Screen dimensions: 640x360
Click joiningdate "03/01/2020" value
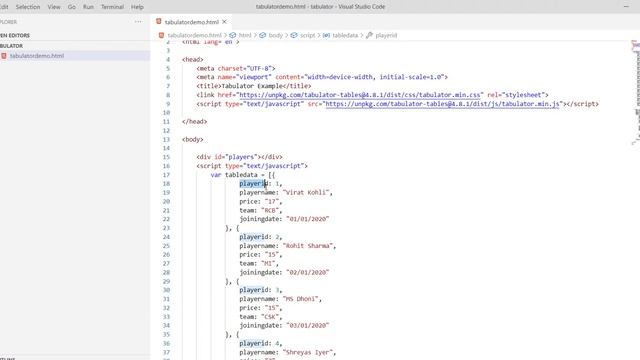[x=307, y=326]
